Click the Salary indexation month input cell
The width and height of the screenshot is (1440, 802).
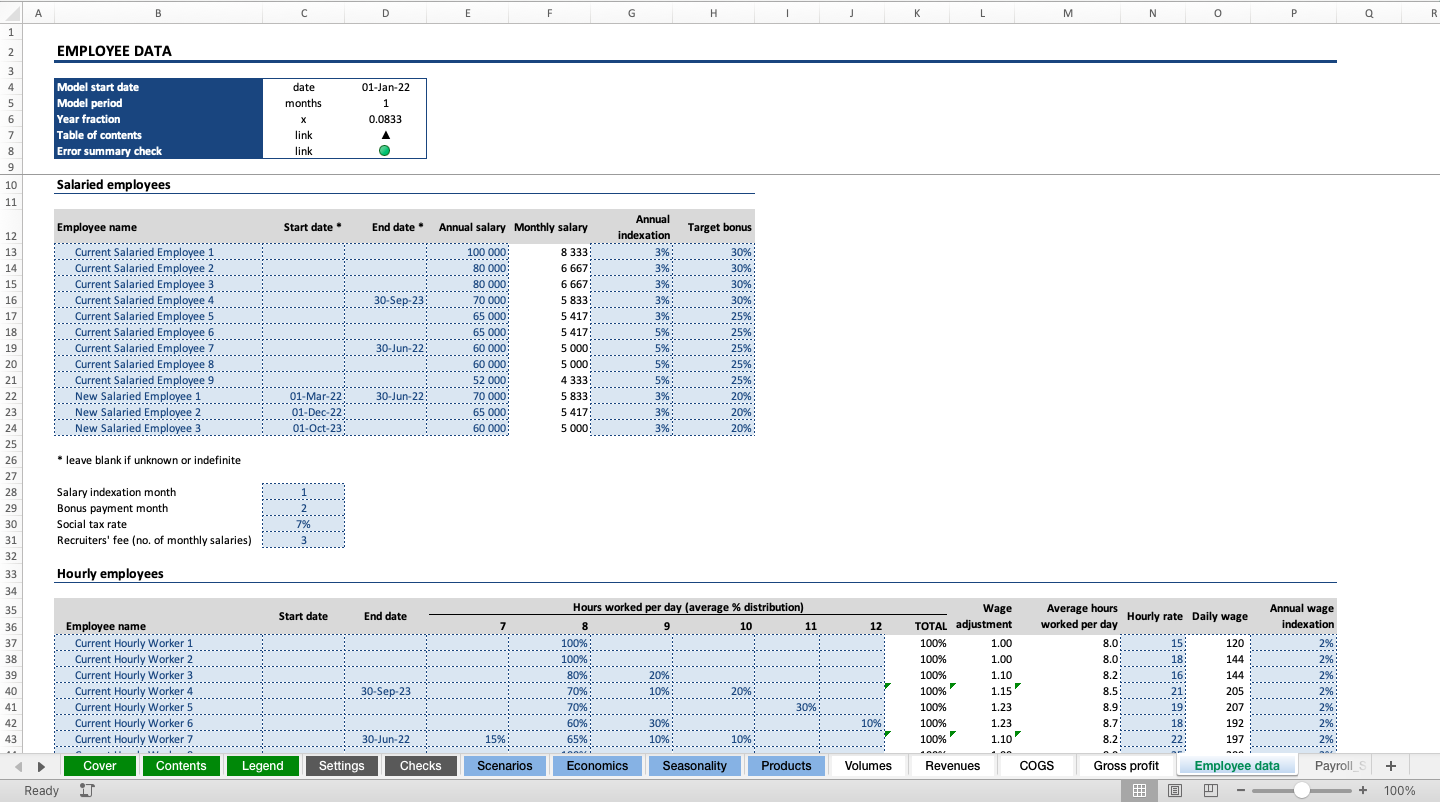[303, 492]
